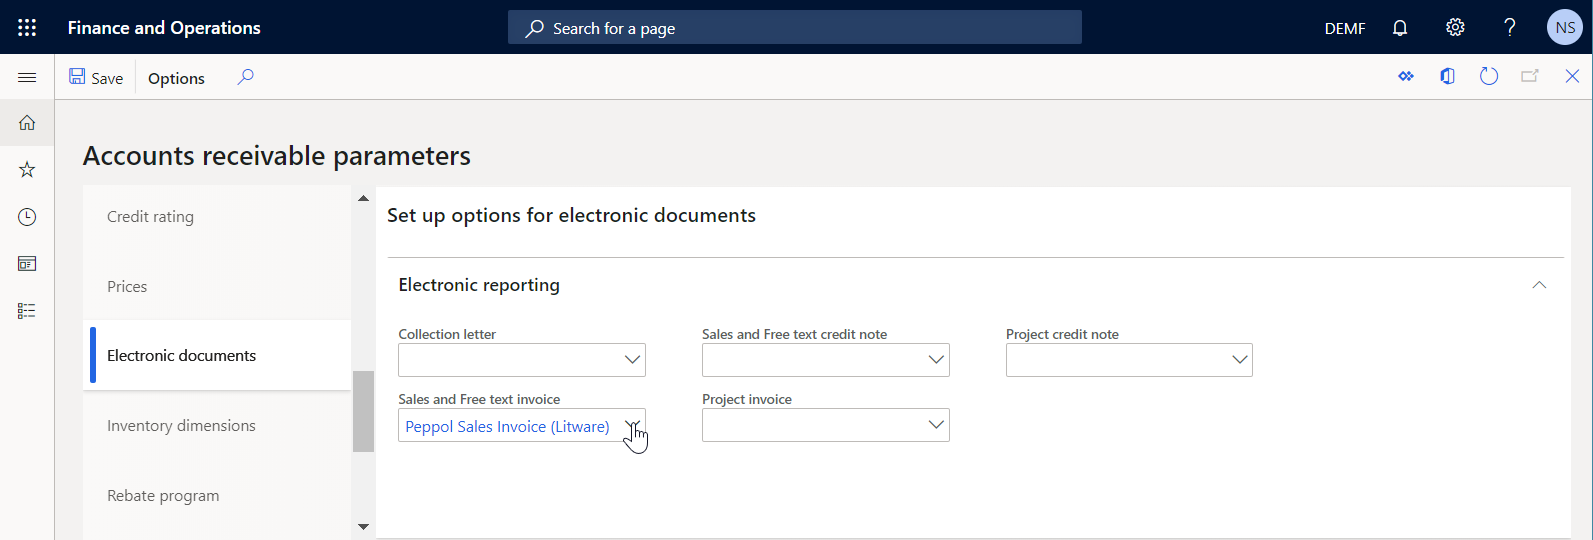Open the DEMF company picker

(1345, 28)
